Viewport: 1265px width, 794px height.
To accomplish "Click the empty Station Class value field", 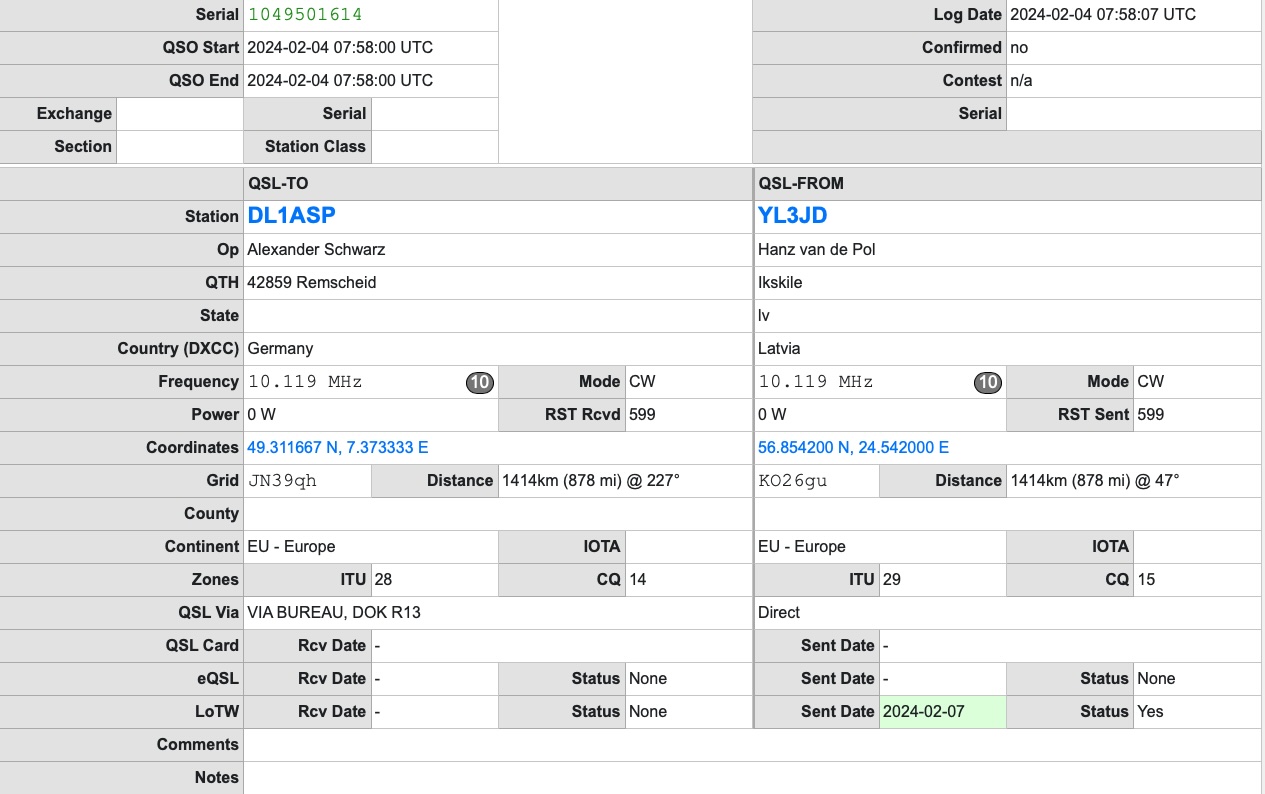I will 434,146.
